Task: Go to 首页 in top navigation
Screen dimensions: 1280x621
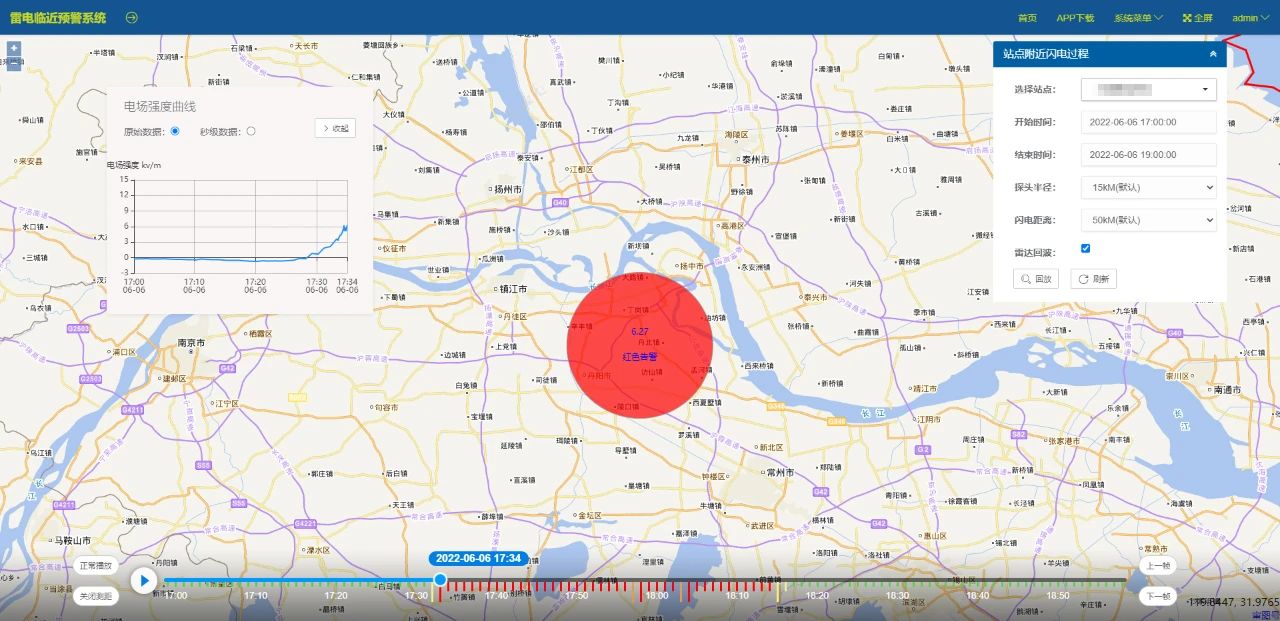Action: coord(1027,18)
